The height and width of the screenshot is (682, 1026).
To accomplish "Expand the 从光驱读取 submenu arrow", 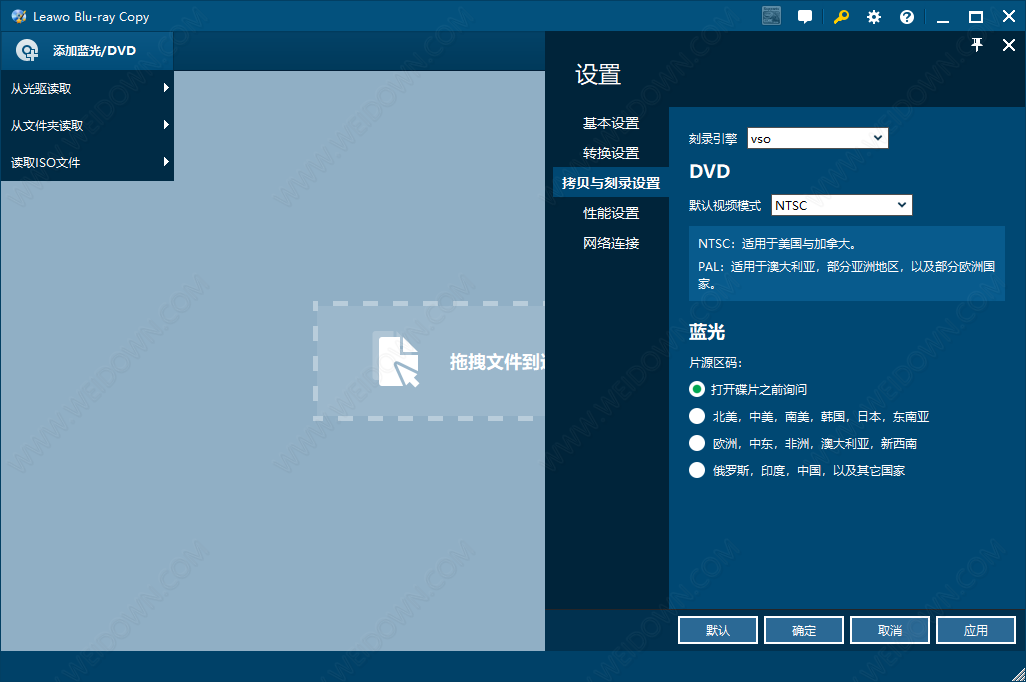I will click(166, 88).
